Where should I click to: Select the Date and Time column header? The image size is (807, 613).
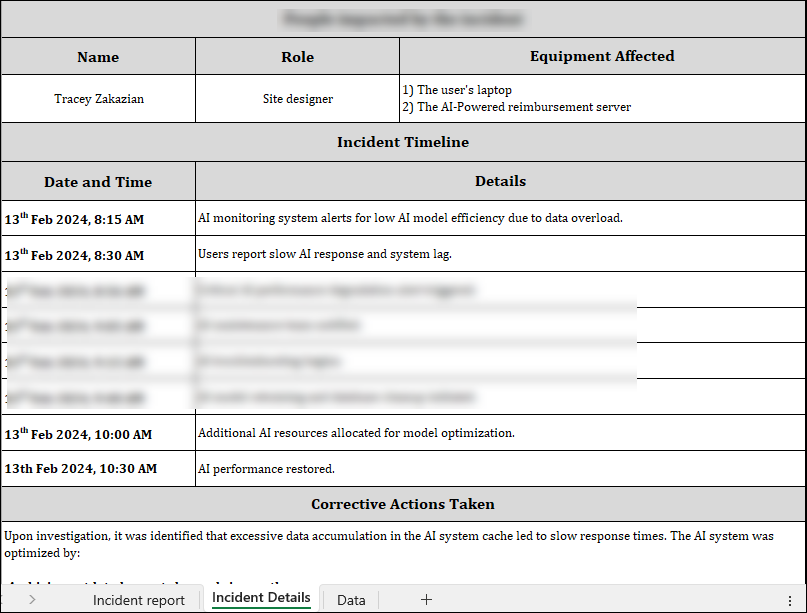[98, 182]
